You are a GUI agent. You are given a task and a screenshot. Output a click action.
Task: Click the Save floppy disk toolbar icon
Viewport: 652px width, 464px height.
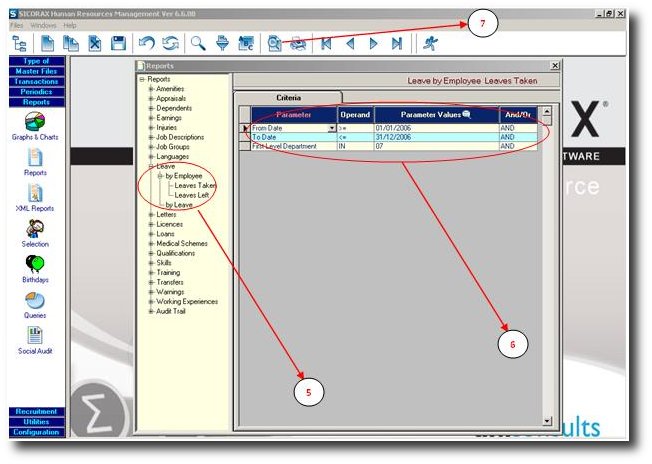(119, 43)
